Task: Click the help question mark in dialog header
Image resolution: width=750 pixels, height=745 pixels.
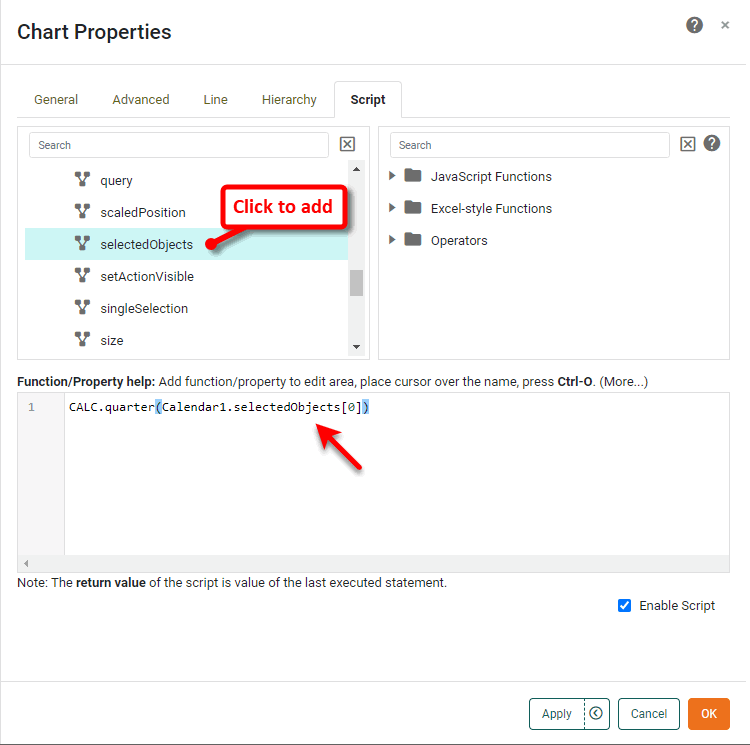Action: tap(694, 25)
